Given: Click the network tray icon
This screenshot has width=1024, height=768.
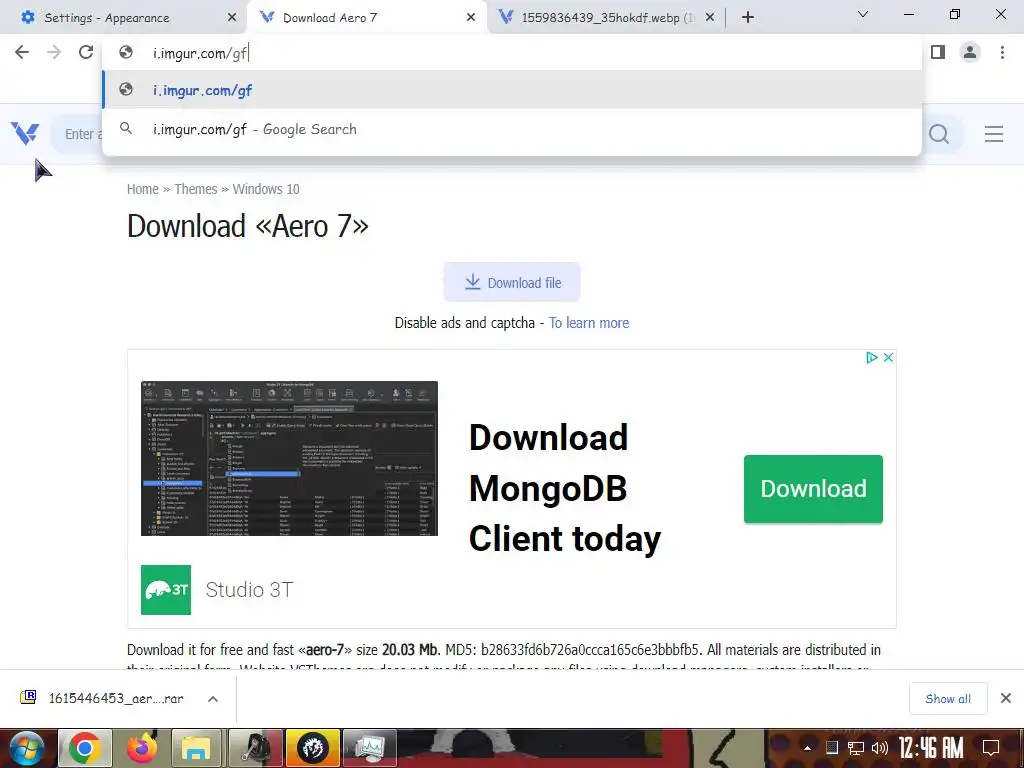Looking at the screenshot, I should click(x=856, y=748).
